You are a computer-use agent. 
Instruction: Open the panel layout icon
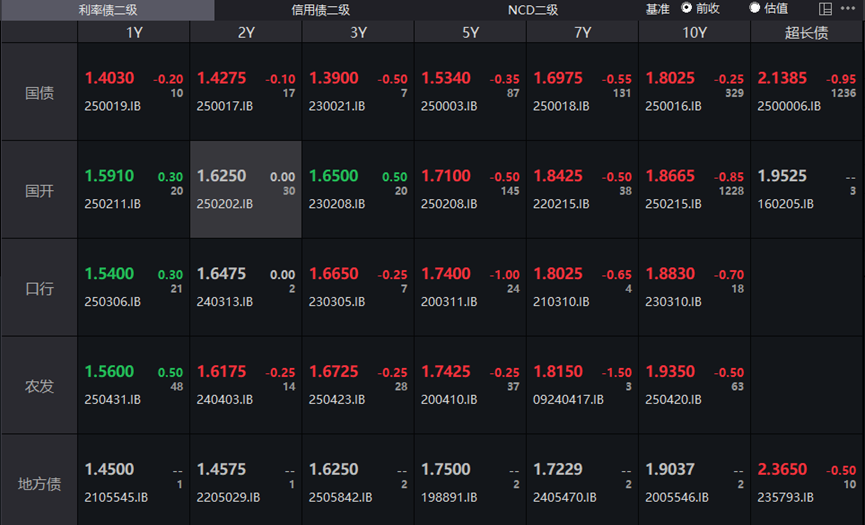click(825, 9)
